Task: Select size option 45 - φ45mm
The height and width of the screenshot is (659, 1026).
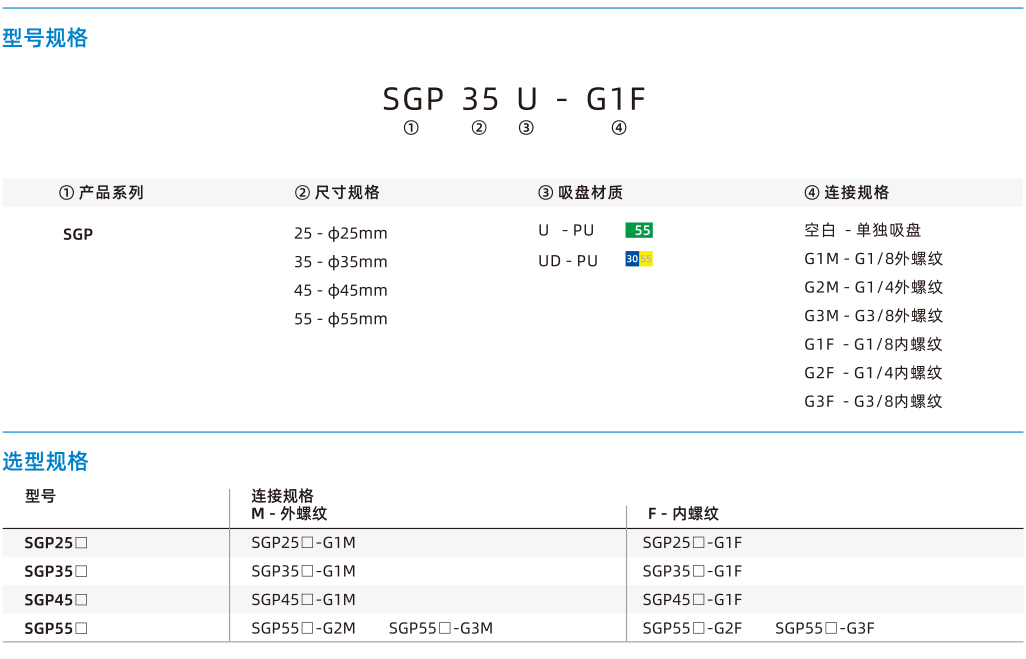Action: [341, 291]
